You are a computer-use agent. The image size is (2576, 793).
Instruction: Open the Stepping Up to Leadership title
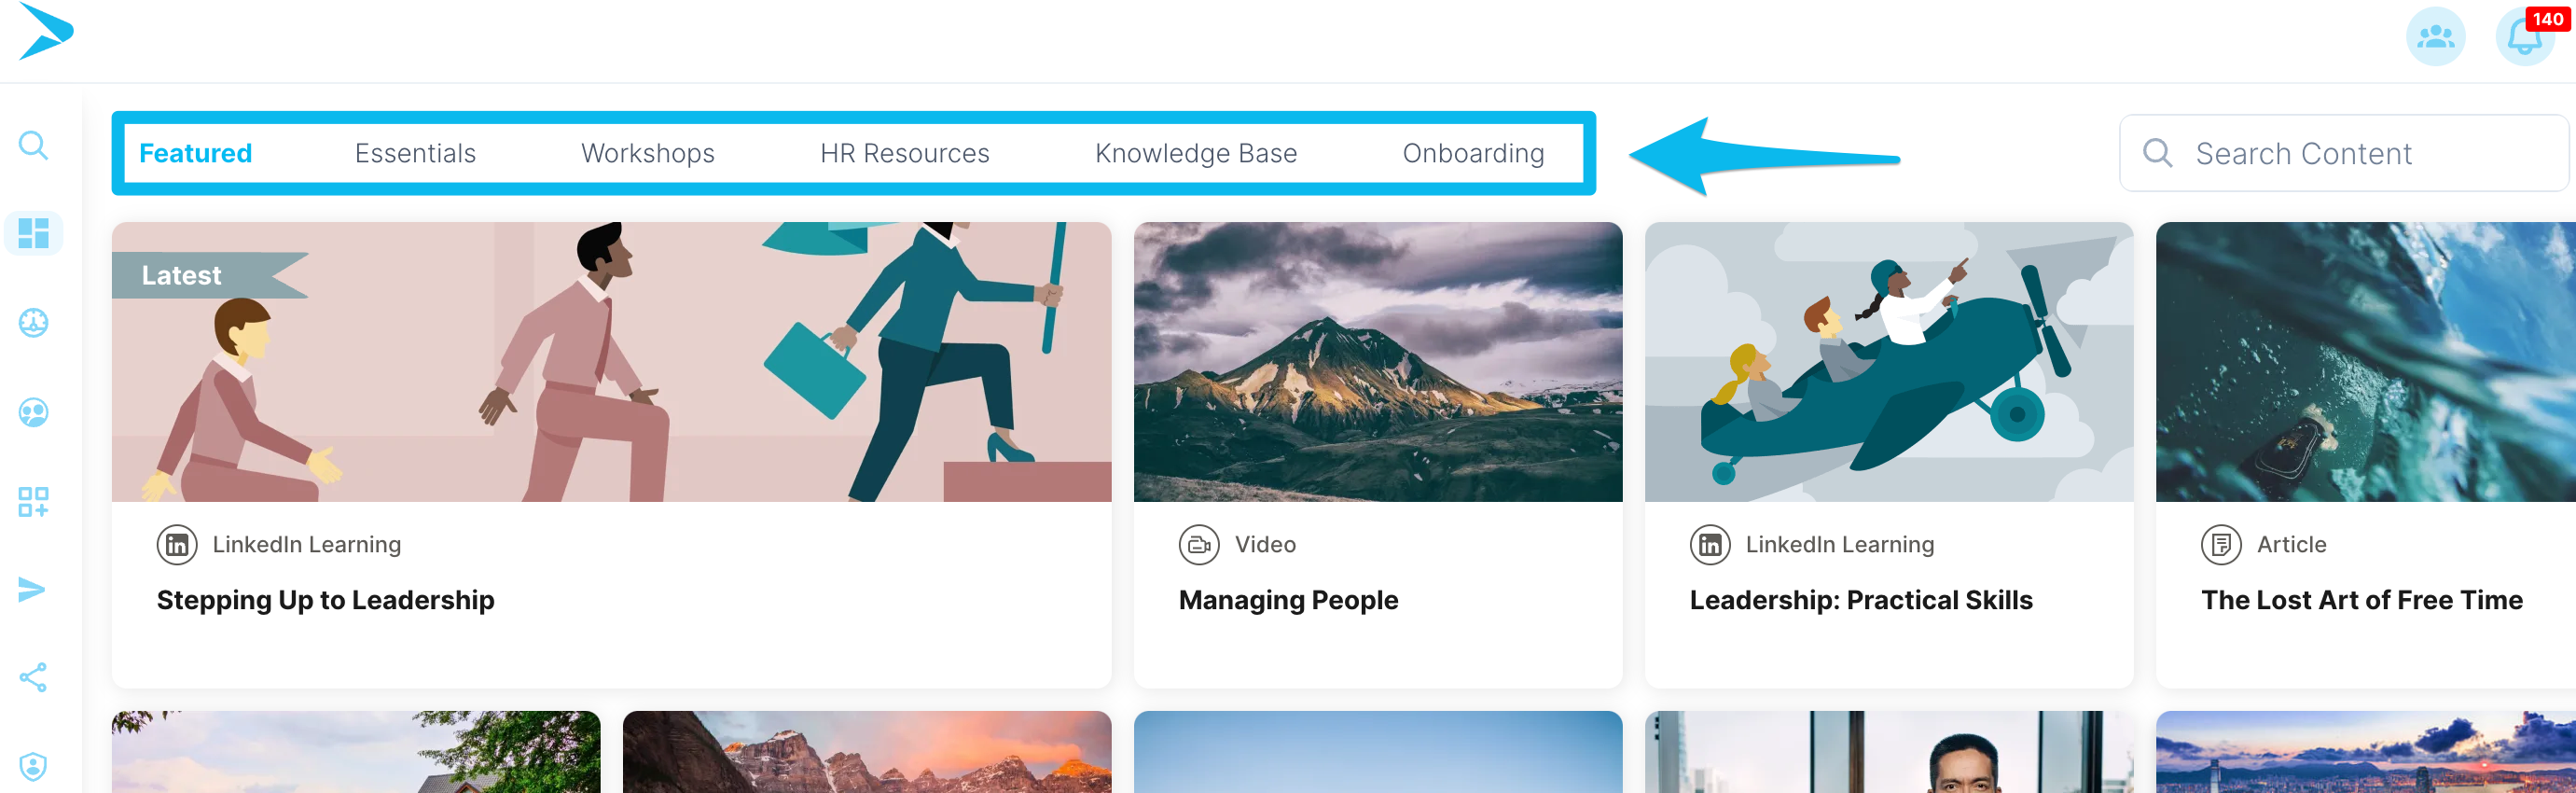point(325,600)
